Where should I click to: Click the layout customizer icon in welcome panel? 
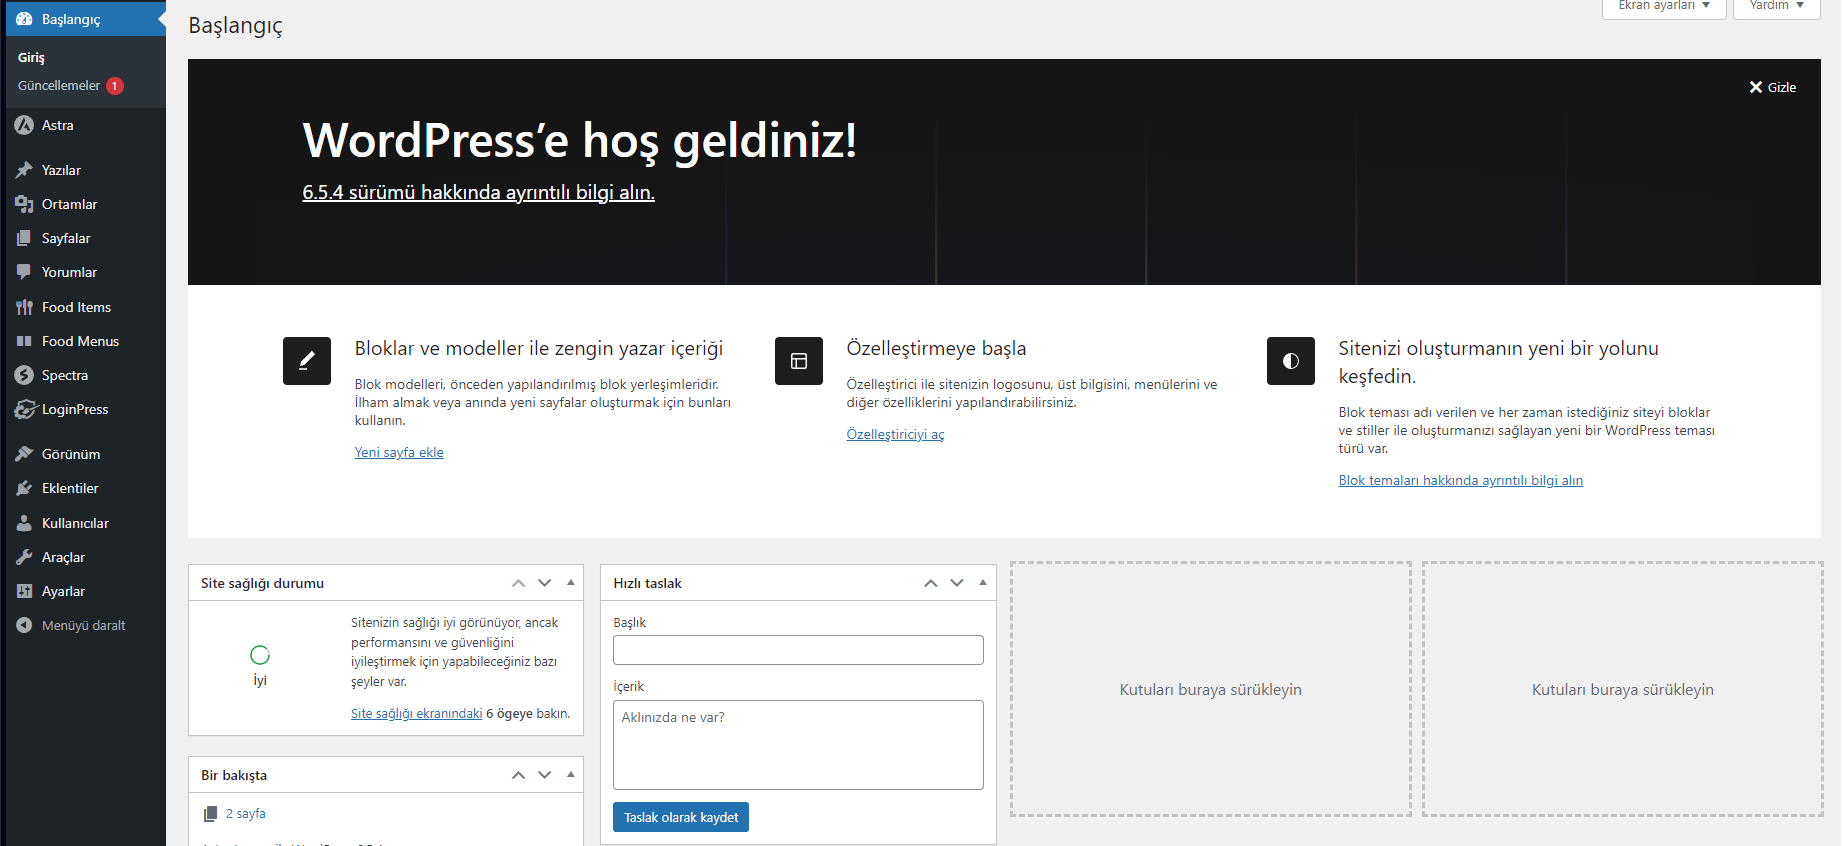[799, 361]
